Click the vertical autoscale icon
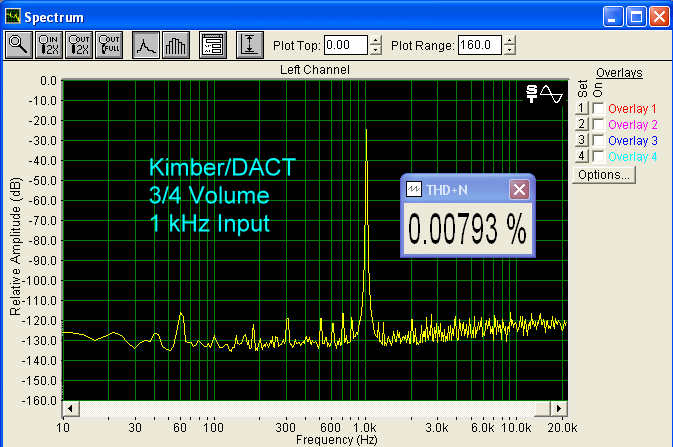 249,44
